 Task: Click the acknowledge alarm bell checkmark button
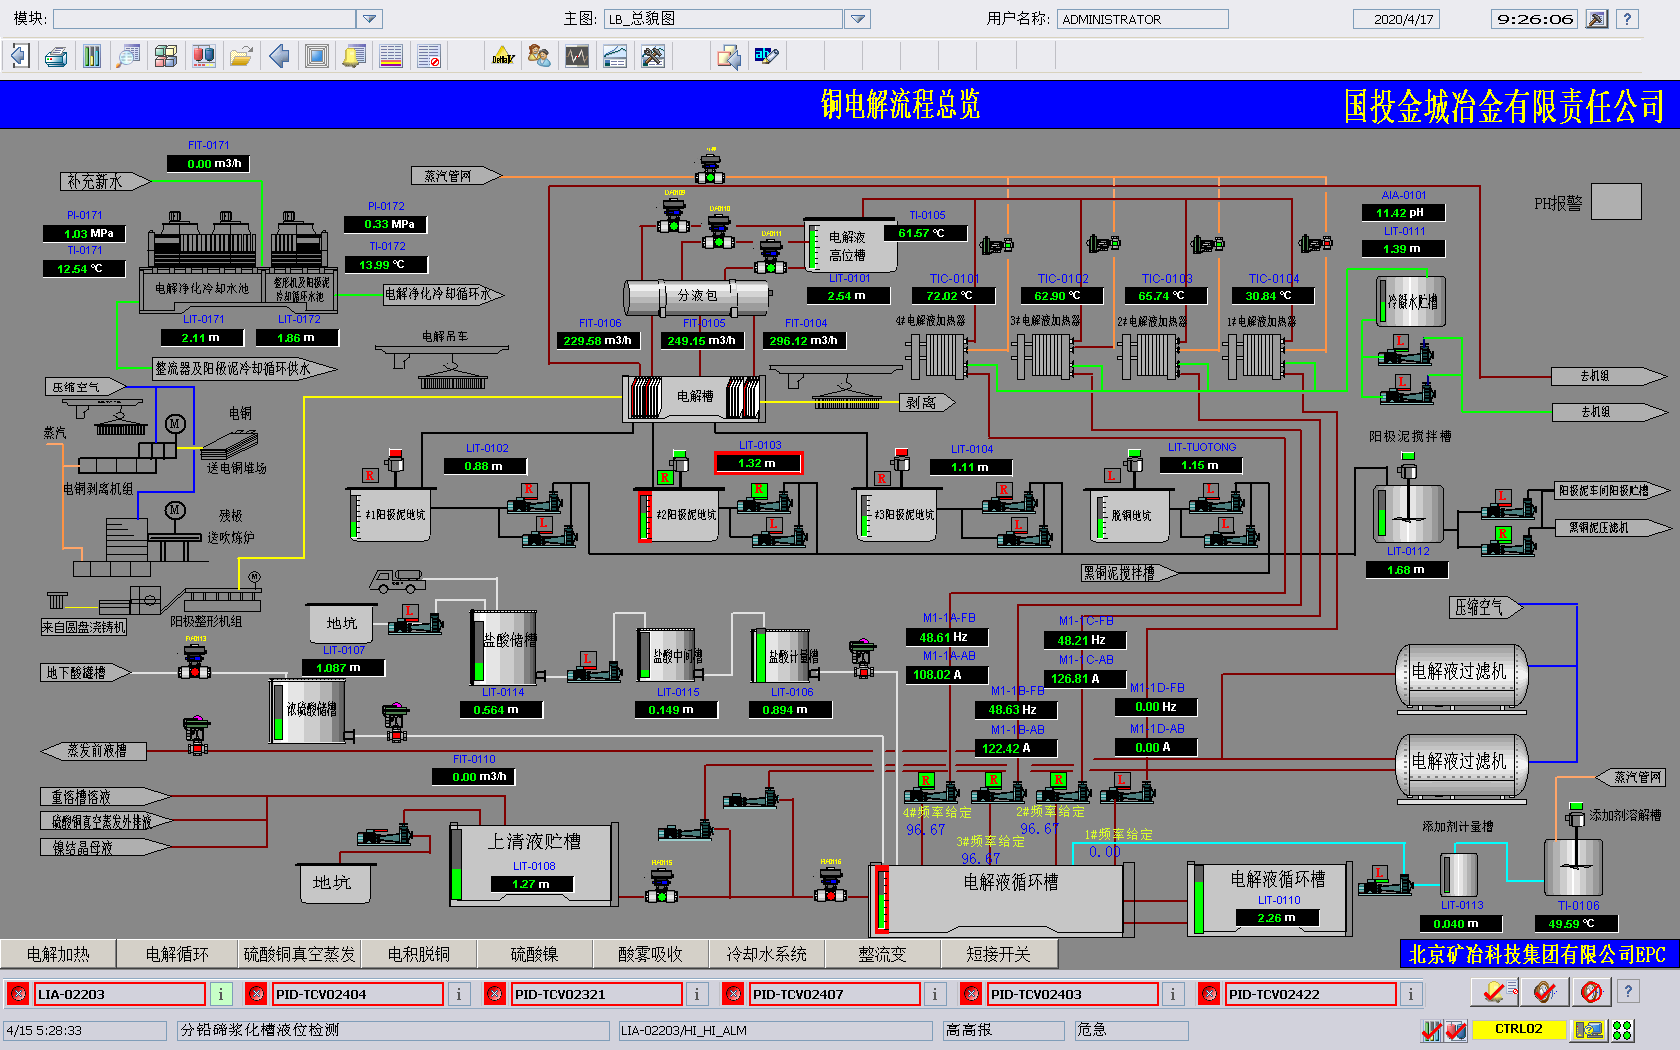pyautogui.click(x=1493, y=992)
